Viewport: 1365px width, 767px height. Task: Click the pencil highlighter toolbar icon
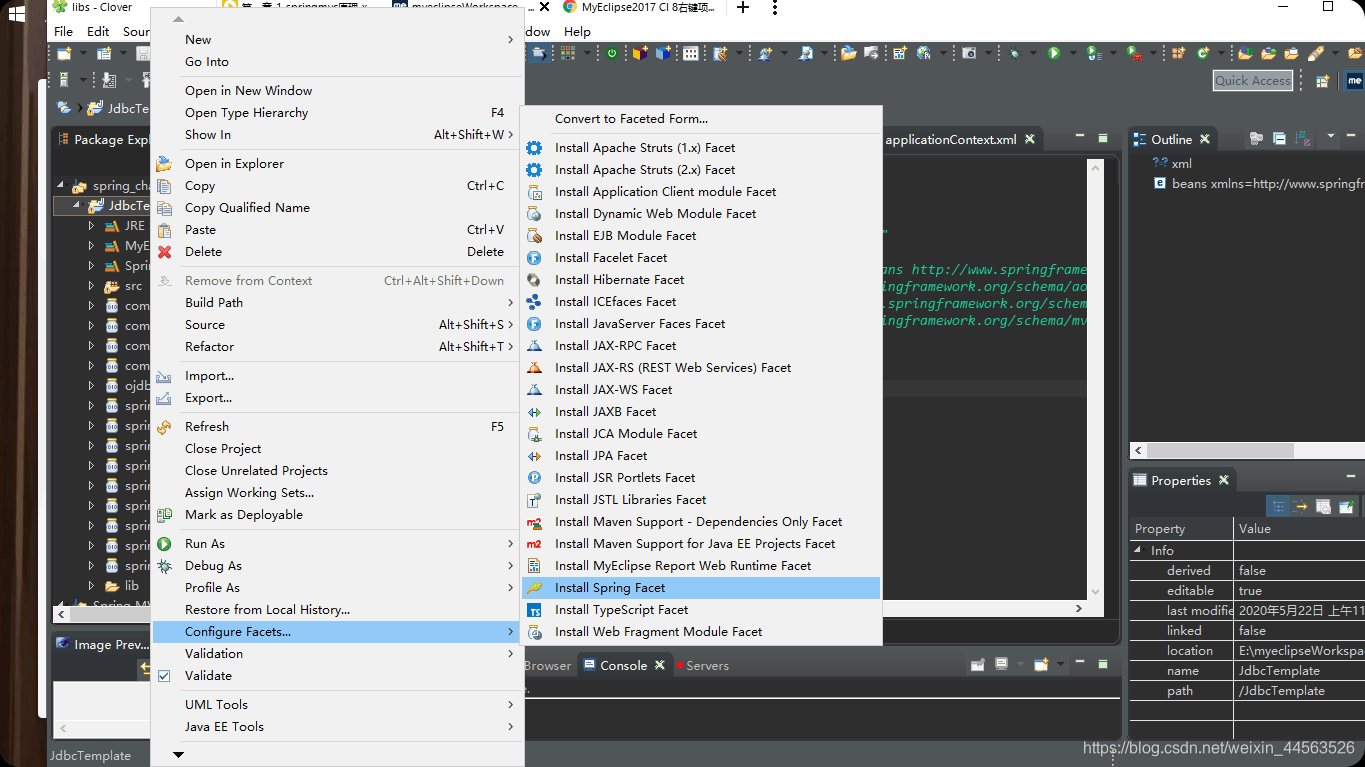[x=1316, y=53]
